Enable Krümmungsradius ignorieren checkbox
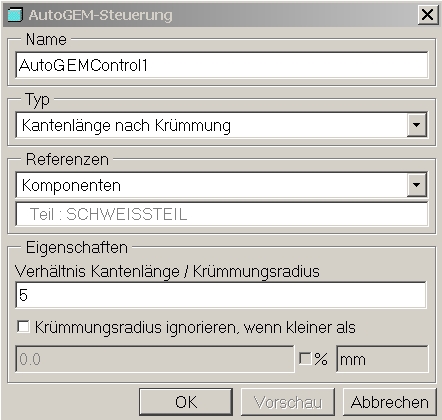Screen dimensions: 442x420 (23, 326)
